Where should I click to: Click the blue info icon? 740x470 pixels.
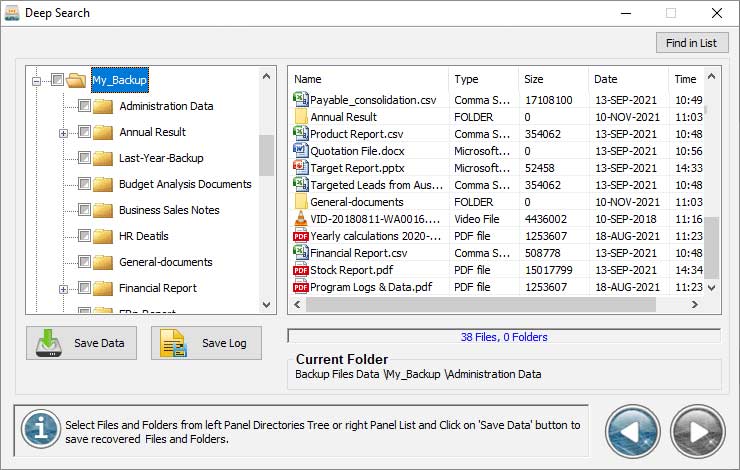[x=41, y=431]
